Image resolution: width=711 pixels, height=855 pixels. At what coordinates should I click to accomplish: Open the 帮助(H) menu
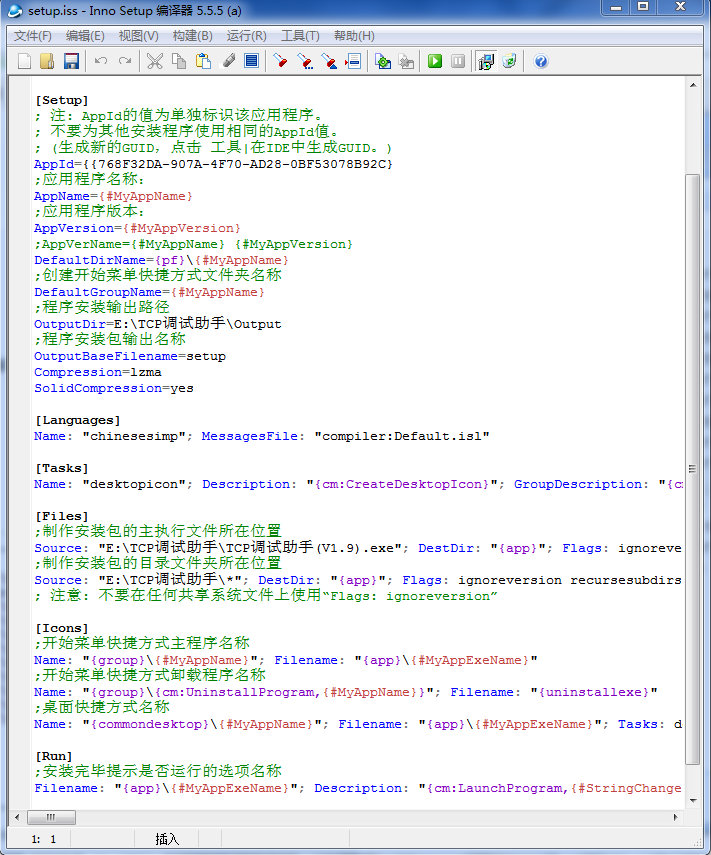click(354, 36)
